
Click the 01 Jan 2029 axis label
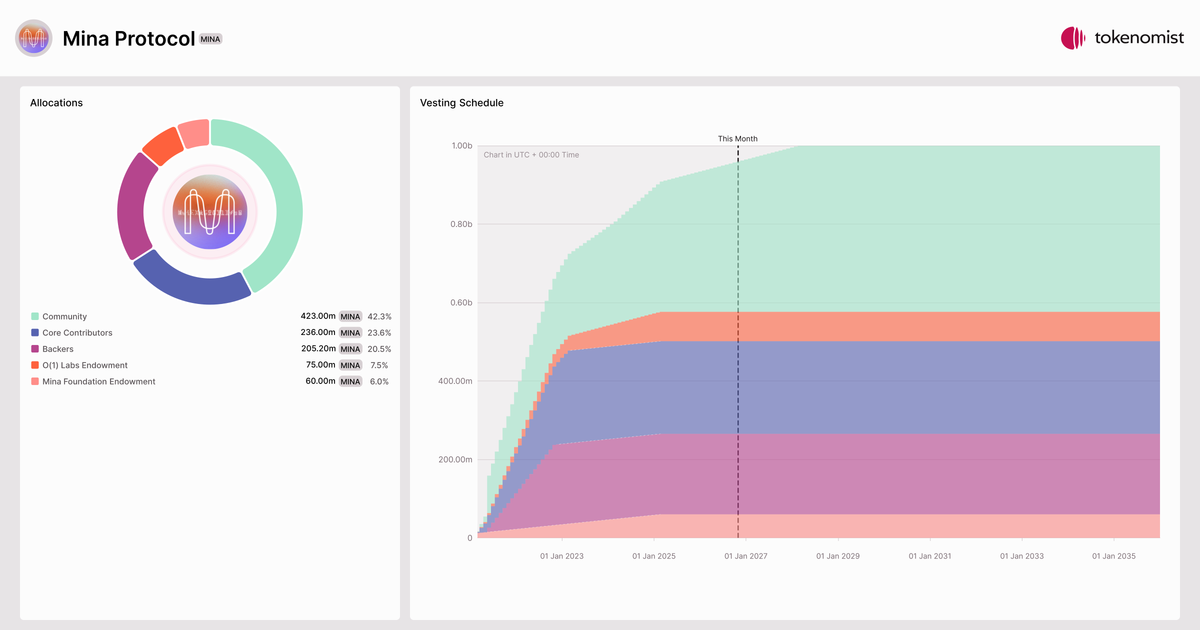click(x=838, y=556)
